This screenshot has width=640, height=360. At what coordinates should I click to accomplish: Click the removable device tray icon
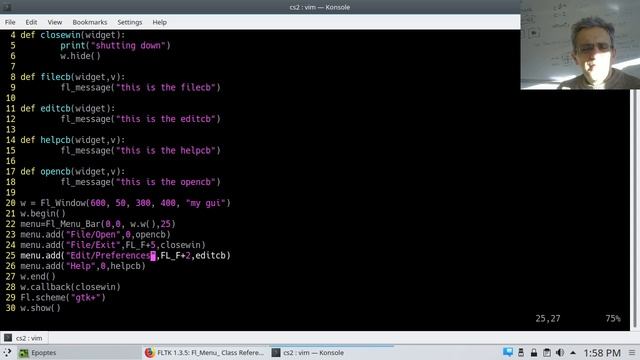521,352
